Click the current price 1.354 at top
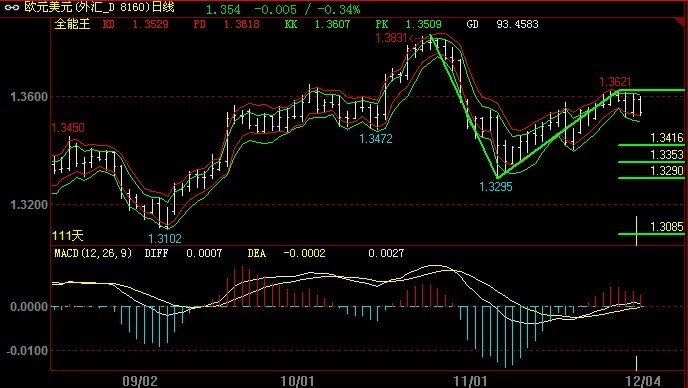Viewport: 688px width, 388px height. [x=223, y=10]
